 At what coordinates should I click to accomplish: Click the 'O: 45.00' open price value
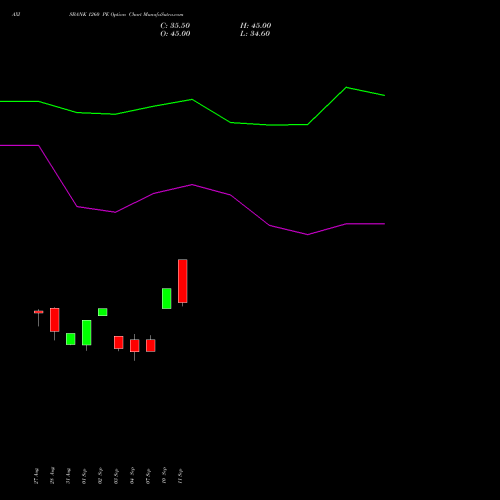point(175,34)
